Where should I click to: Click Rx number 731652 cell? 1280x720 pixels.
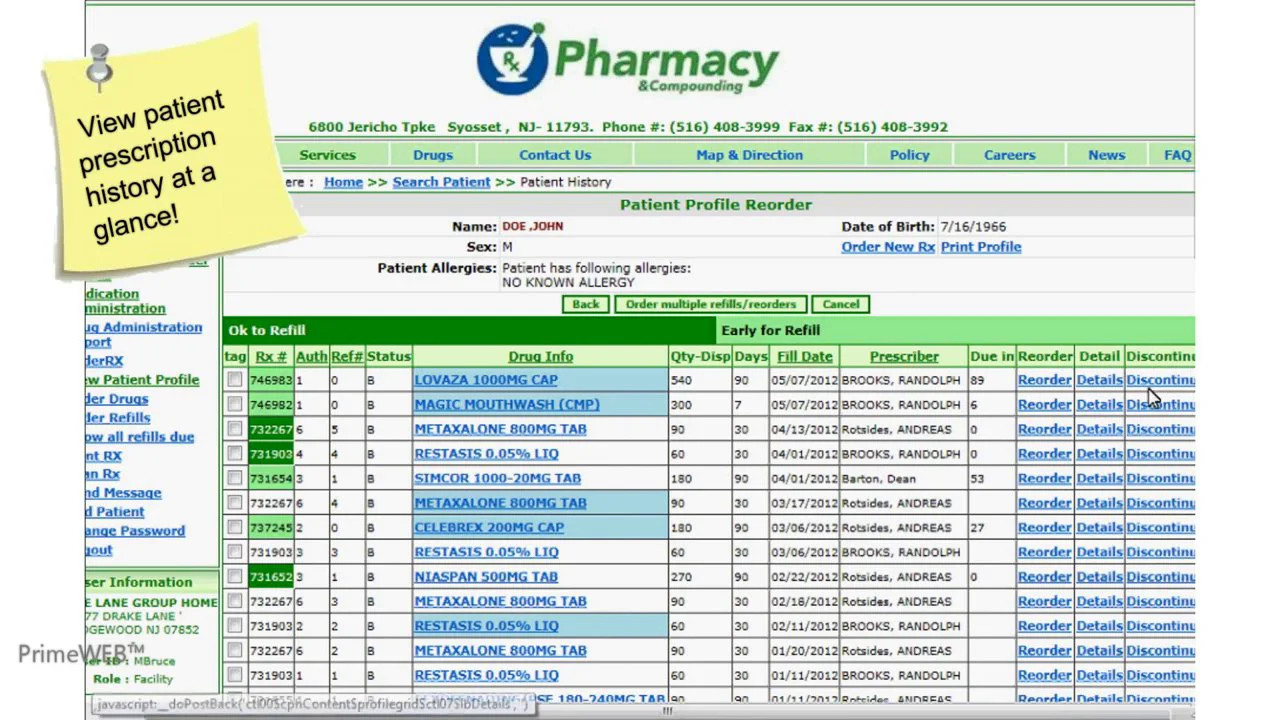coord(270,576)
